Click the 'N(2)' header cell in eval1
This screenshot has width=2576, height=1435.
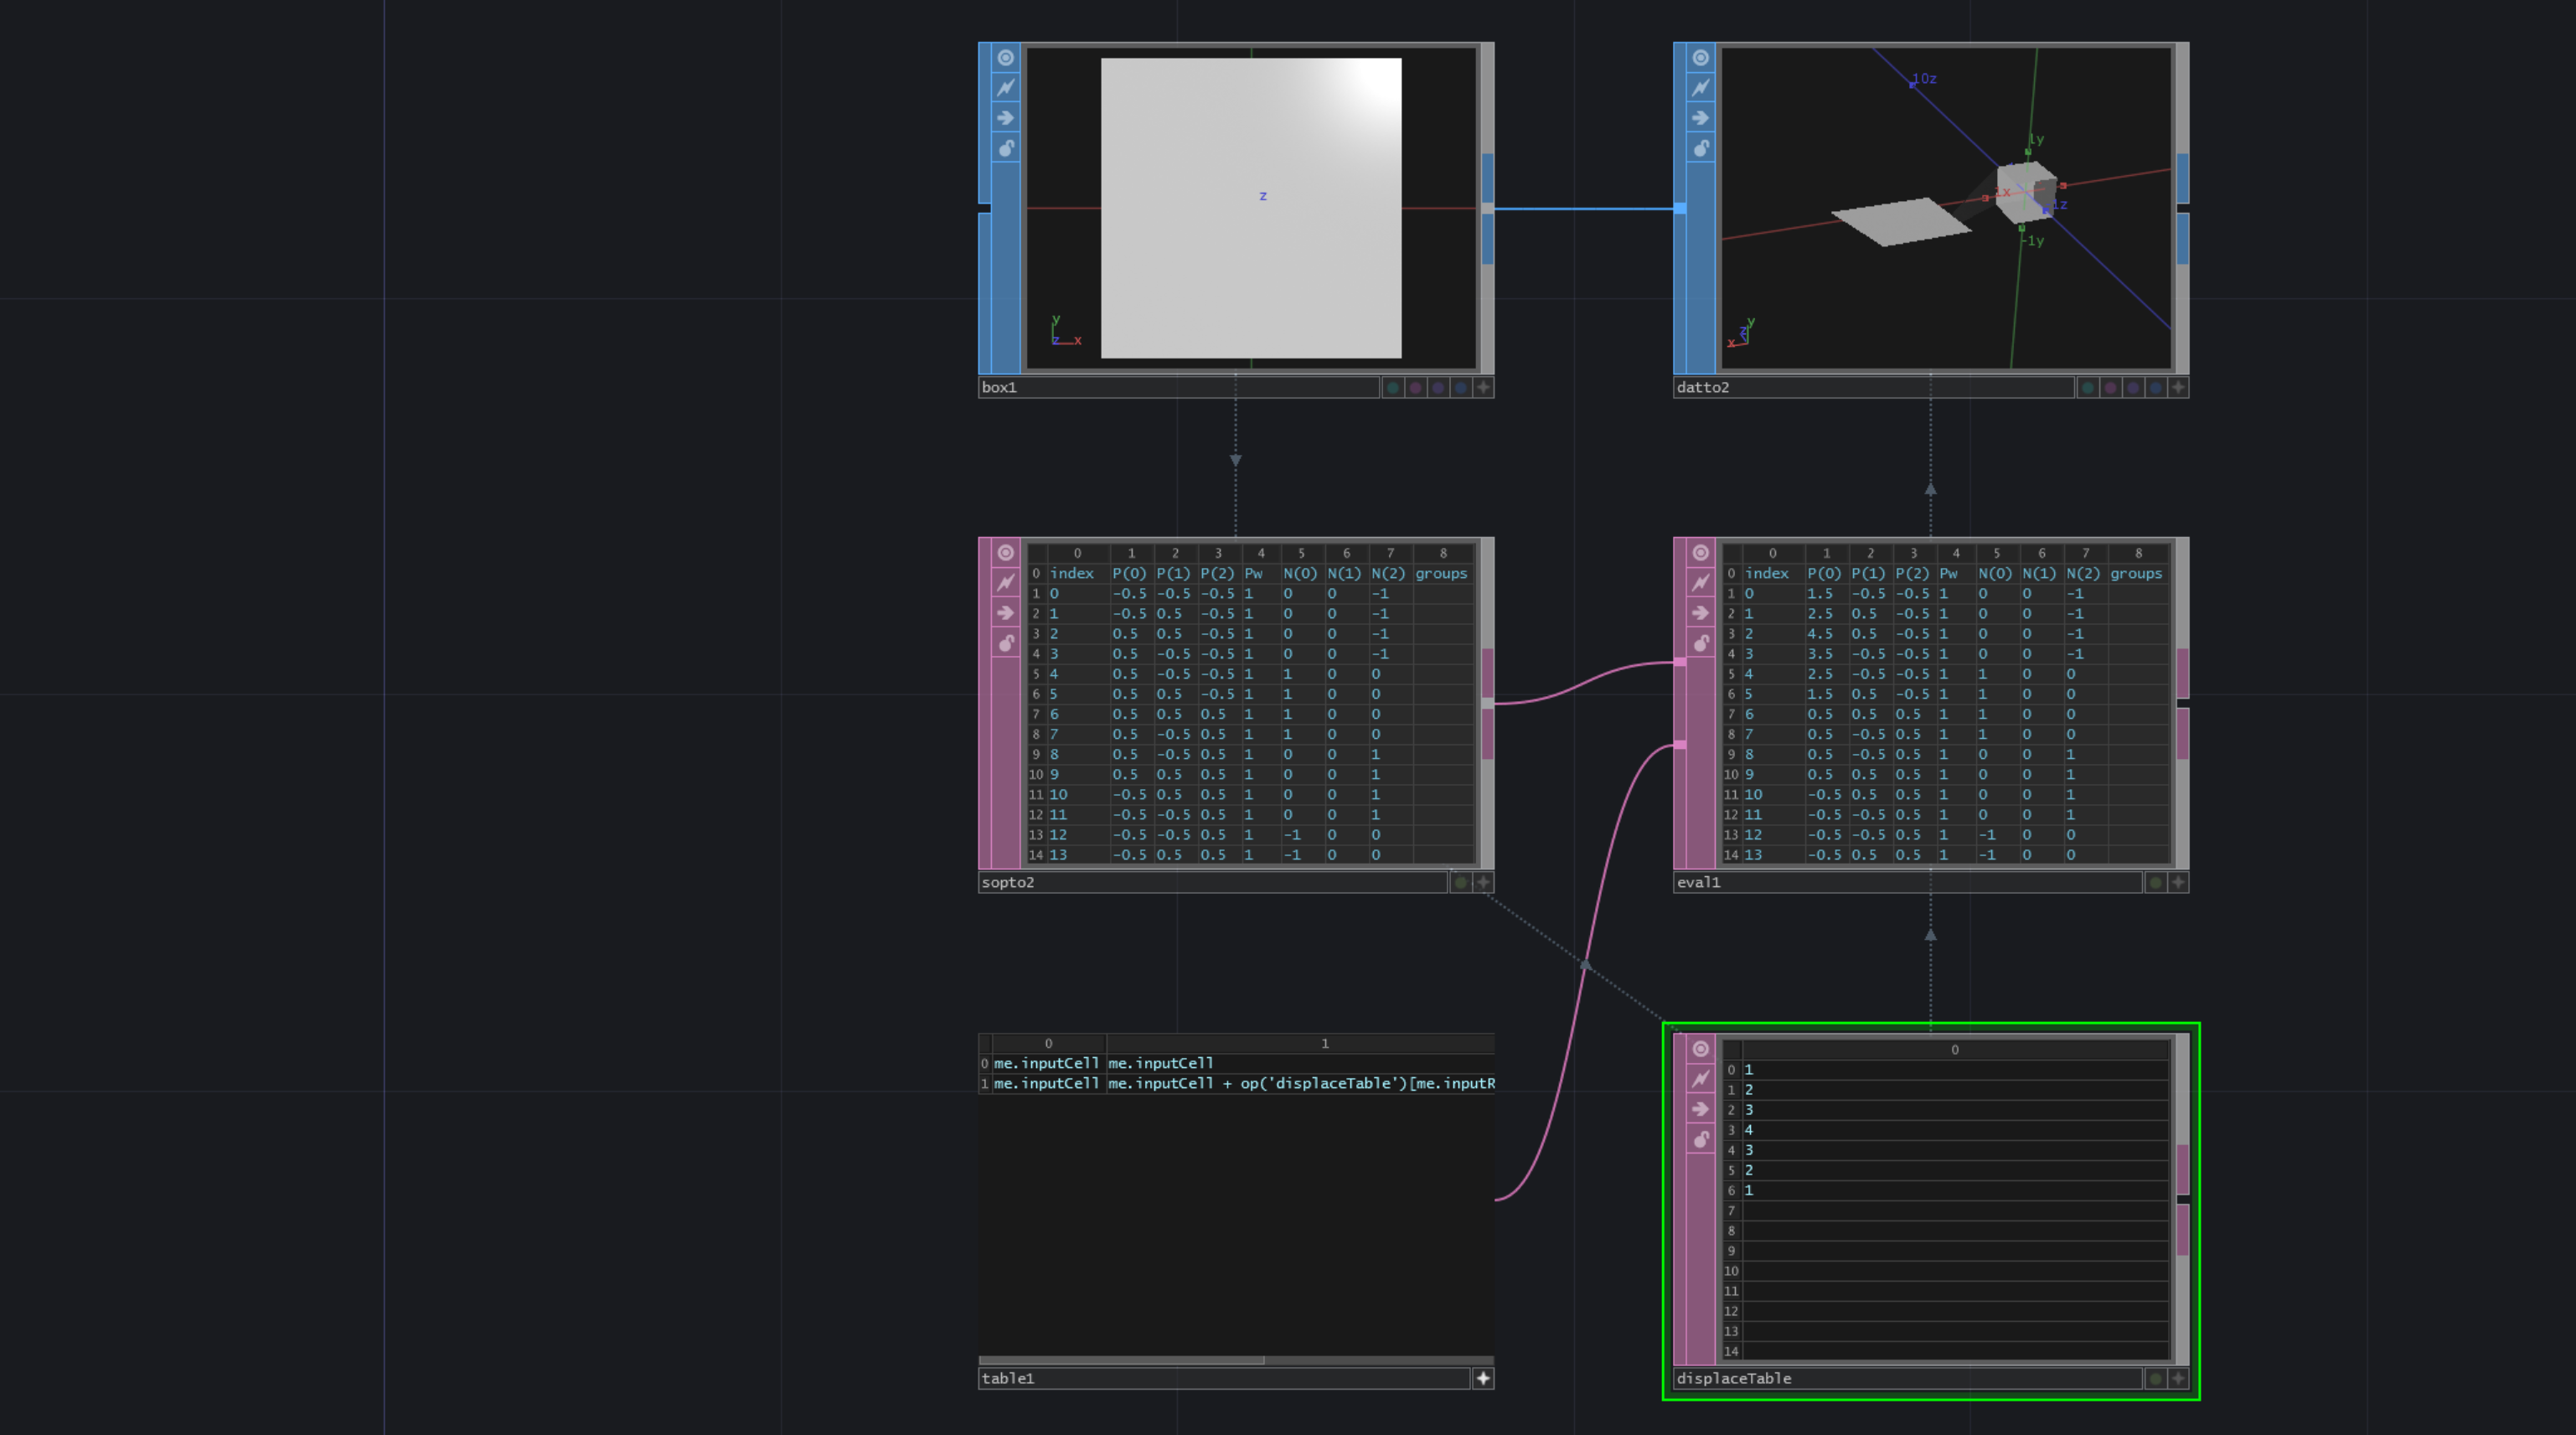pyautogui.click(x=2086, y=573)
